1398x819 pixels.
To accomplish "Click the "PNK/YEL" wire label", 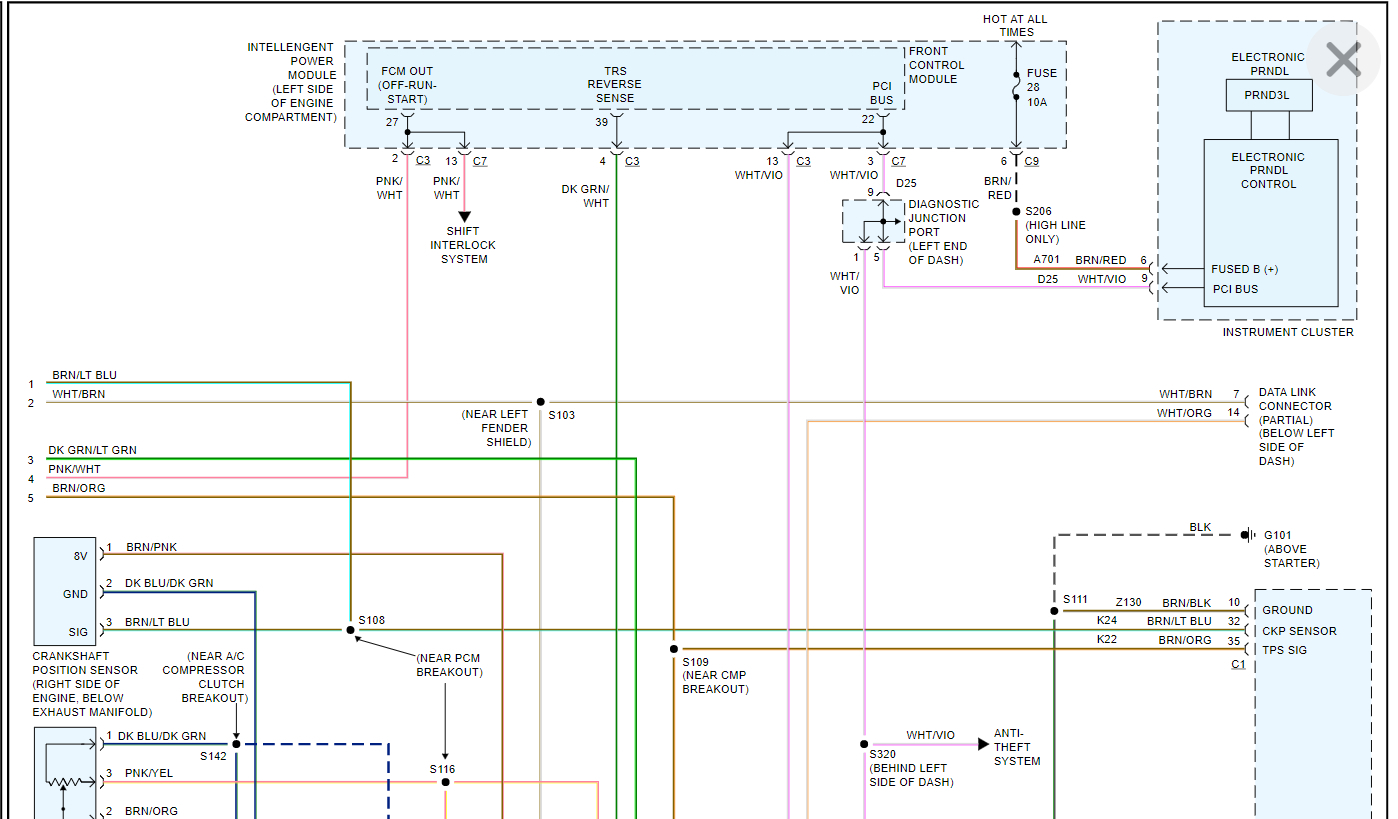I will (151, 773).
